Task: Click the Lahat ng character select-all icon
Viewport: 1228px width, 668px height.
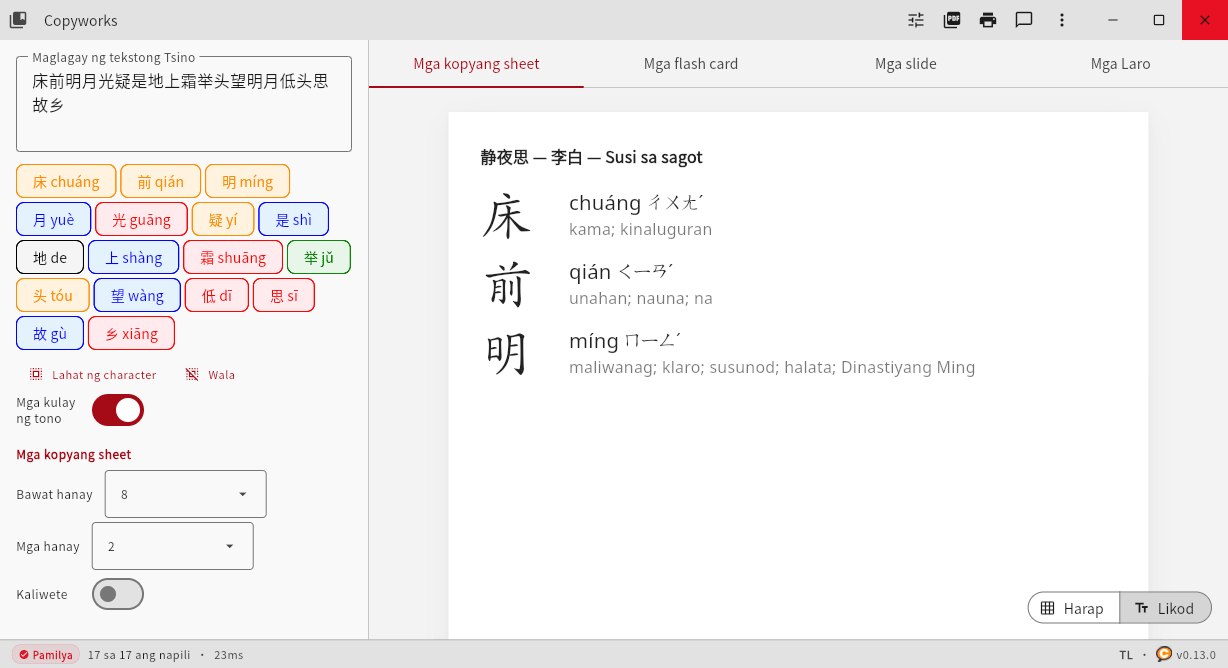Action: point(36,374)
